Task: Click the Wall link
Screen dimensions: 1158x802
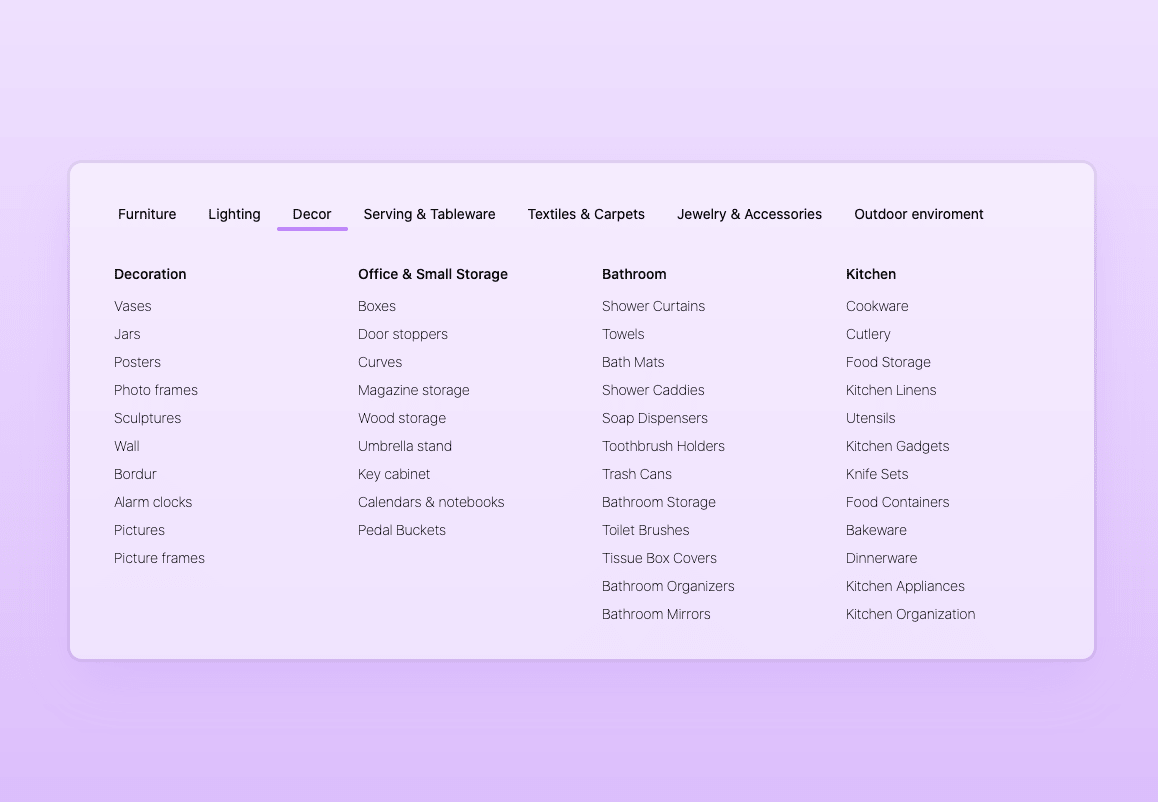Action: tap(126, 446)
